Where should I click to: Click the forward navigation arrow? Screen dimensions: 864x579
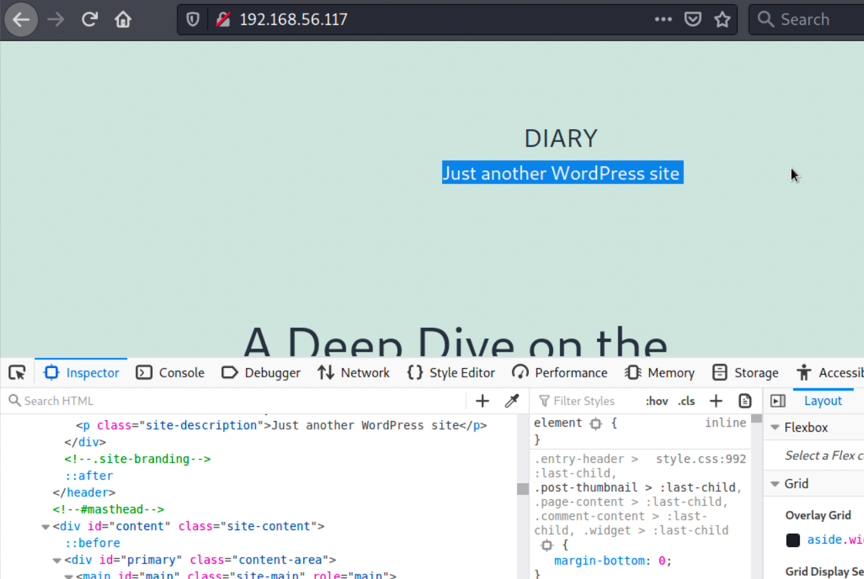(55, 20)
